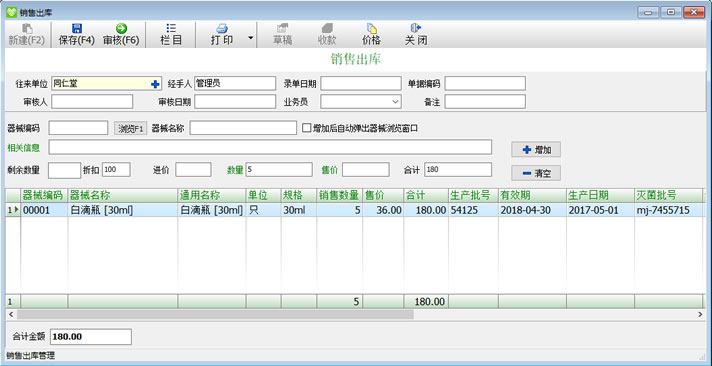Open the 栏目 columns settings icon
712x366 pixels.
(171, 28)
